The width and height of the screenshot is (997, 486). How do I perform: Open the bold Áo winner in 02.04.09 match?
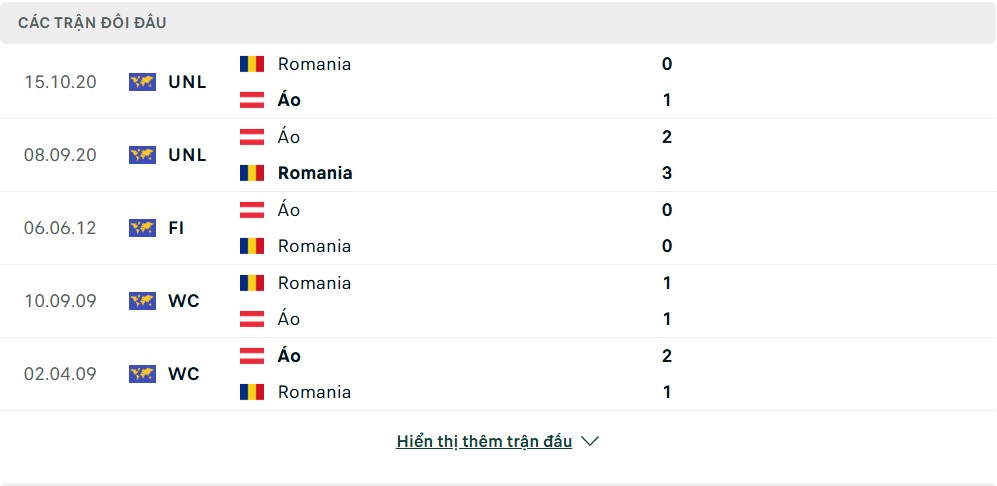[289, 356]
